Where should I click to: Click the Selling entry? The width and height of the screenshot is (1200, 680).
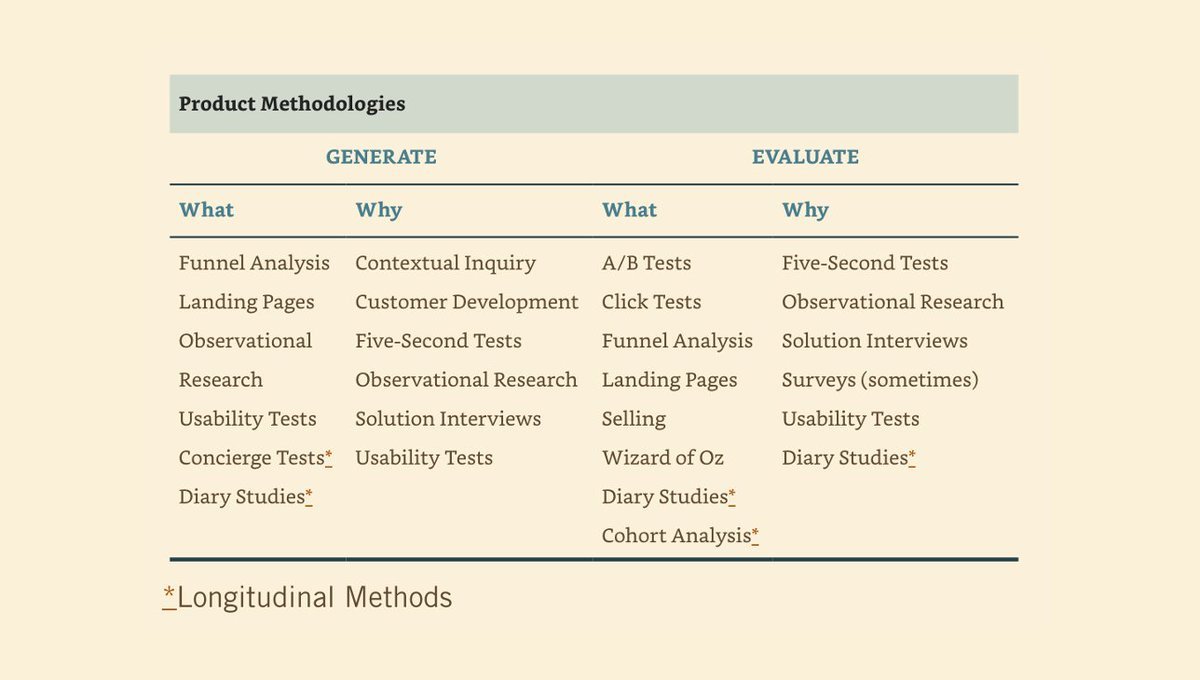[634, 419]
